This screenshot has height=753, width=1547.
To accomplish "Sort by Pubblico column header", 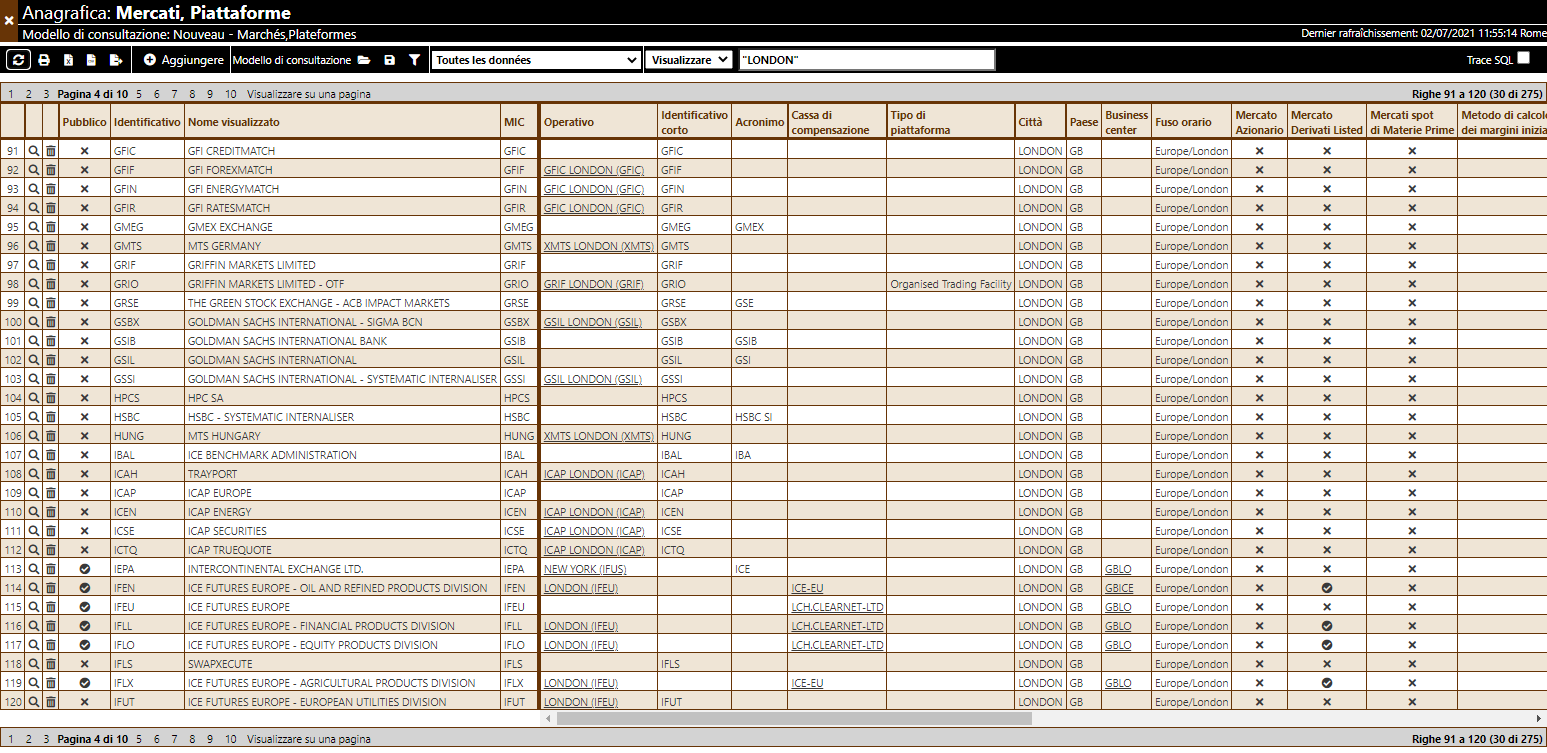I will click(x=84, y=122).
